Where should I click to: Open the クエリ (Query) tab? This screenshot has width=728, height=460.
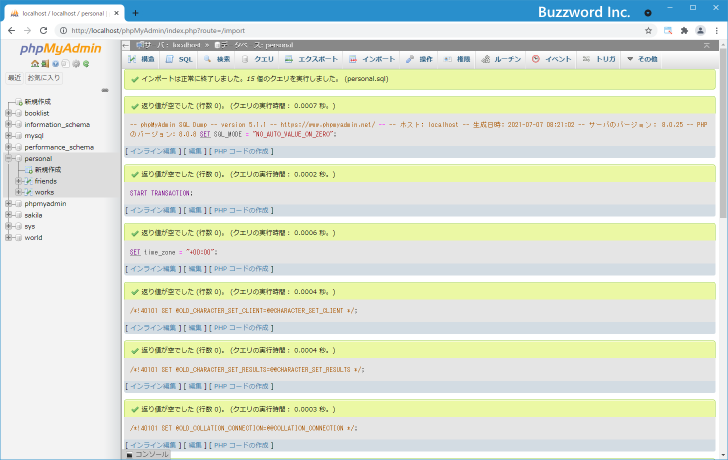click(258, 59)
